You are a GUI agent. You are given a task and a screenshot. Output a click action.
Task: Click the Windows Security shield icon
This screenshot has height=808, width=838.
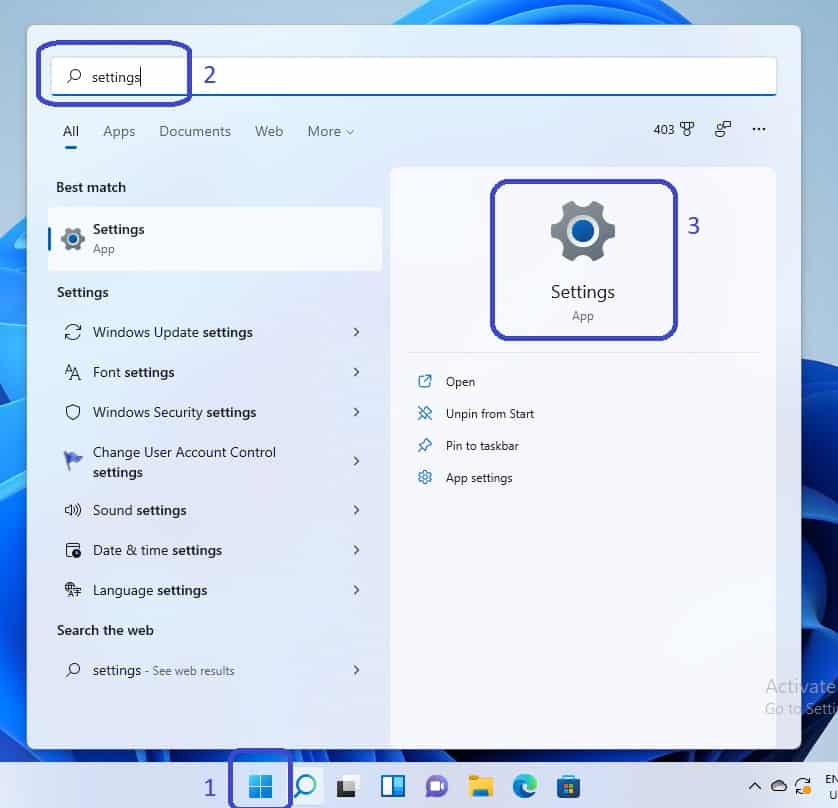[73, 413]
